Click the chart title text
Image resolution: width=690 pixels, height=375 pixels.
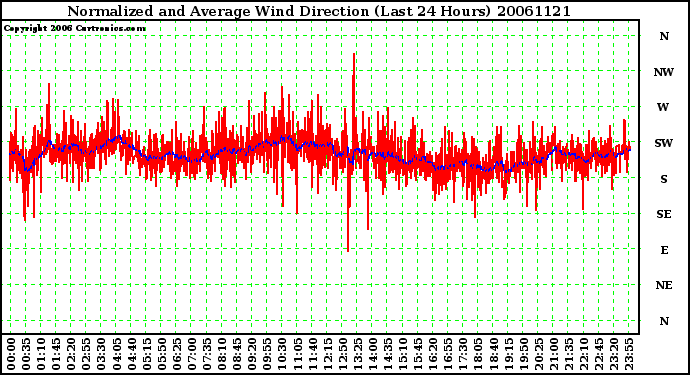tap(319, 11)
